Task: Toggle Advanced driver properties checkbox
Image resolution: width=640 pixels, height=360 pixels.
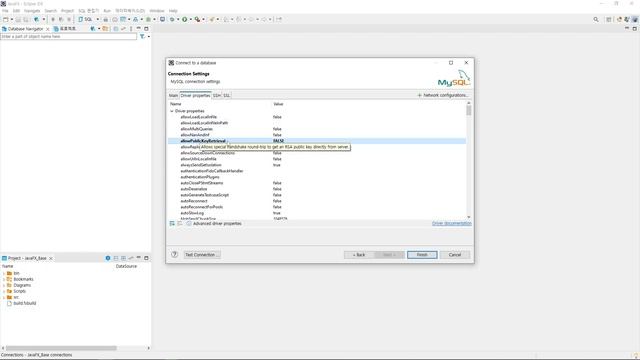Action: pos(189,223)
